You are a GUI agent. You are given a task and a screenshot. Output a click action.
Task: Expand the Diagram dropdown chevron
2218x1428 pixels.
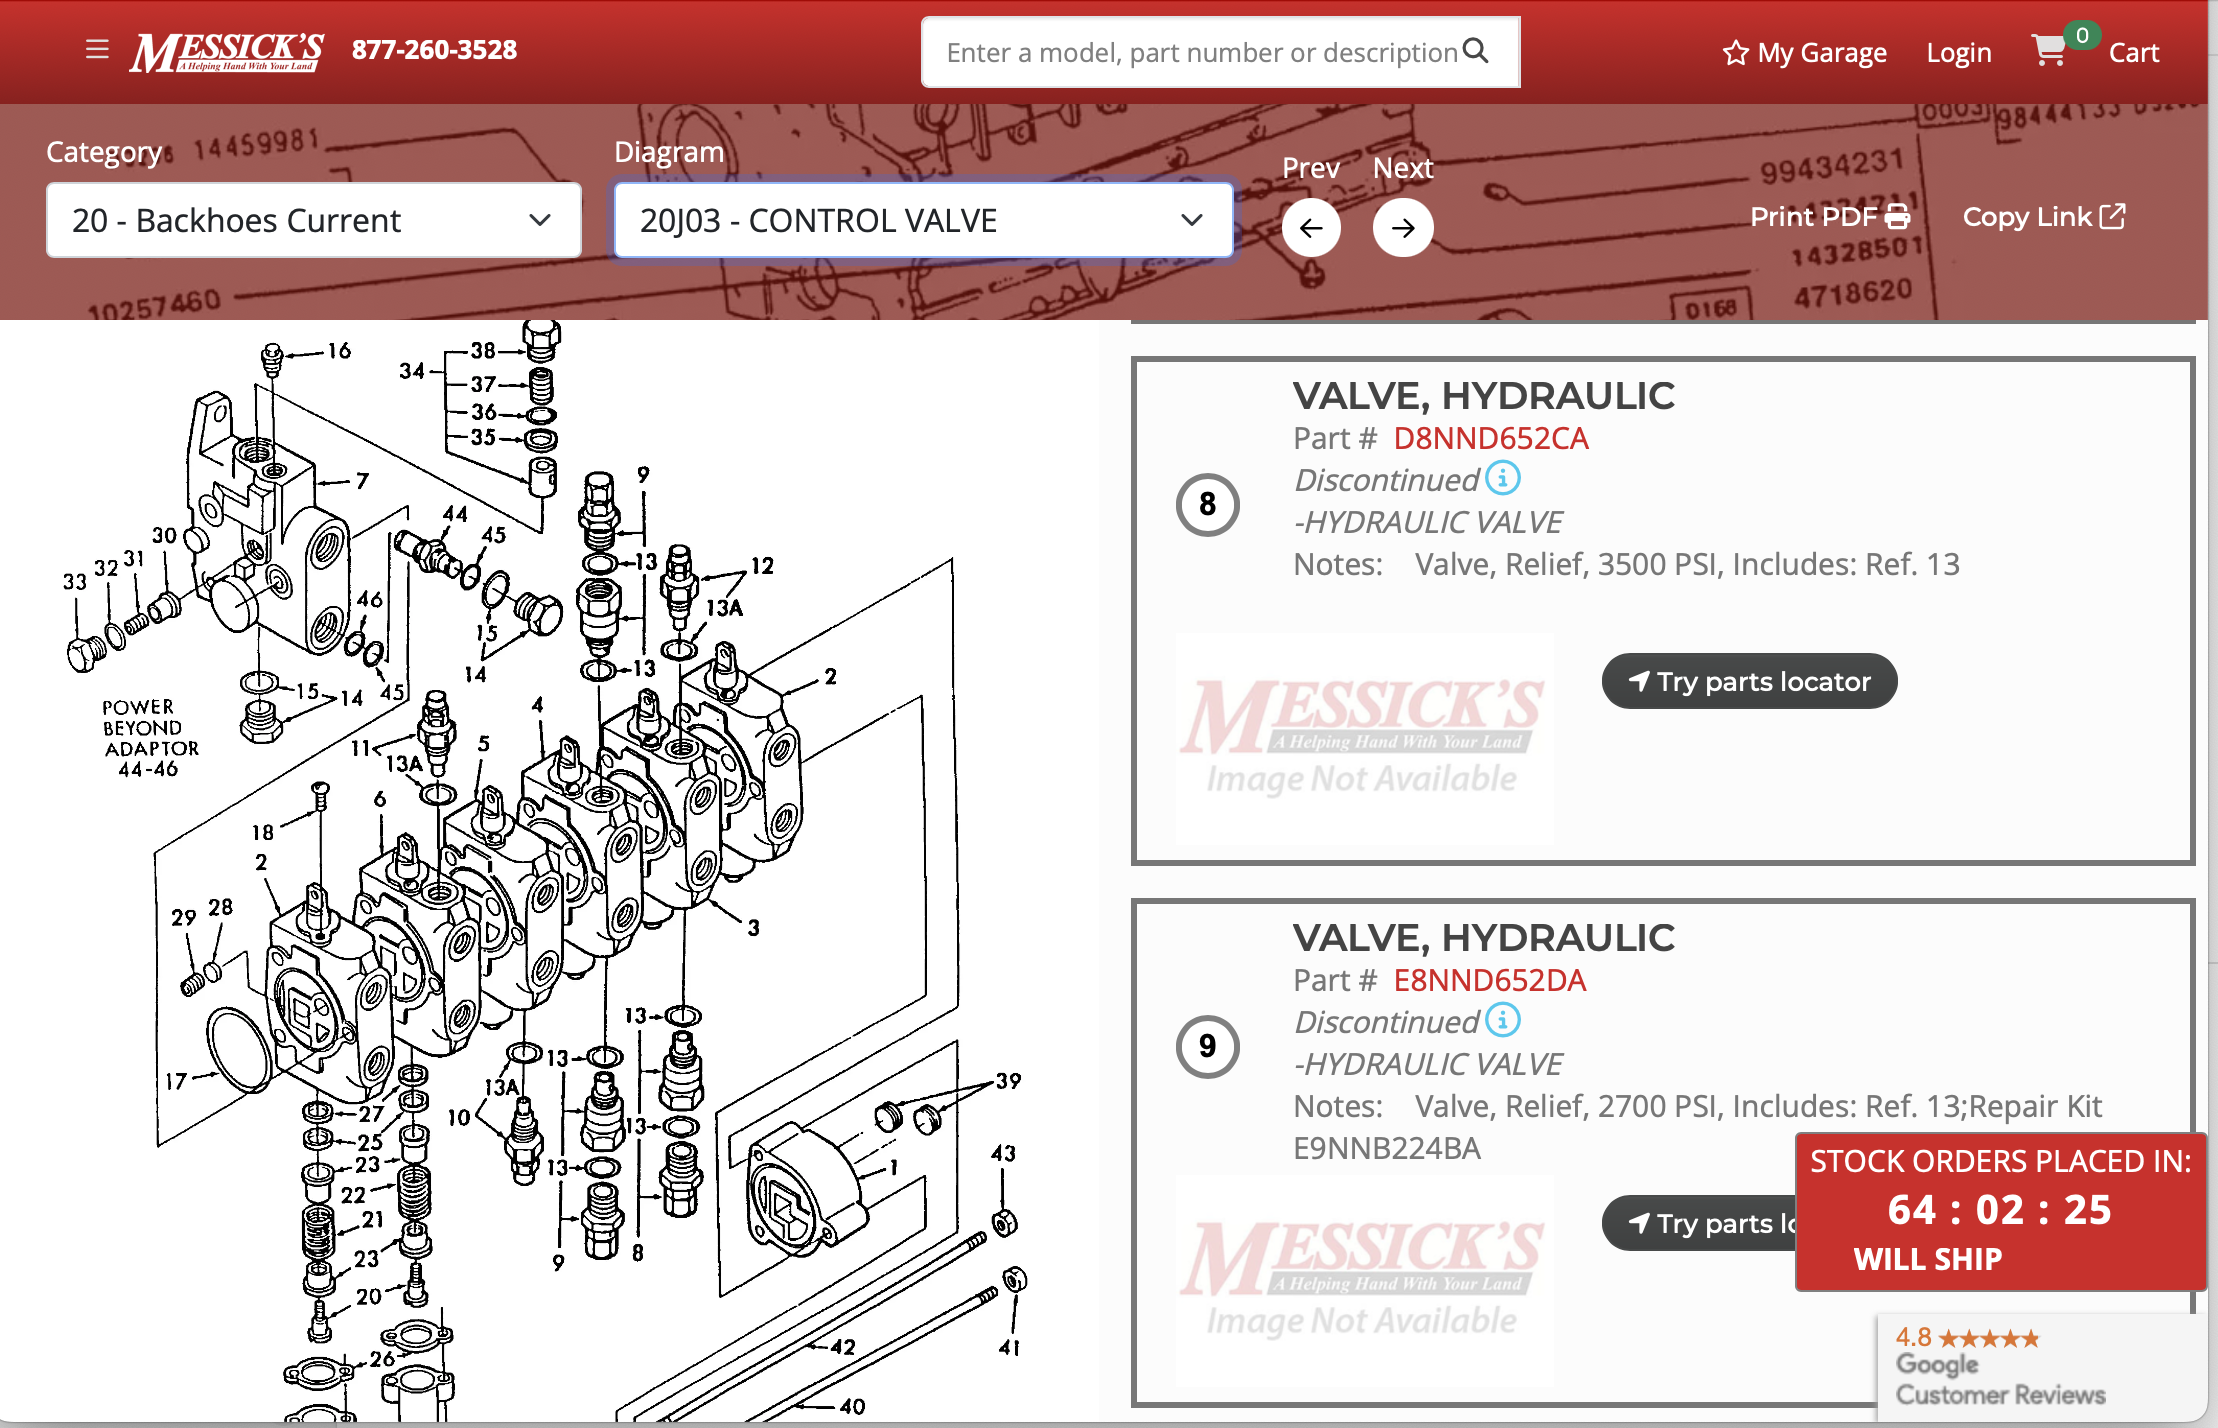[x=1191, y=220]
